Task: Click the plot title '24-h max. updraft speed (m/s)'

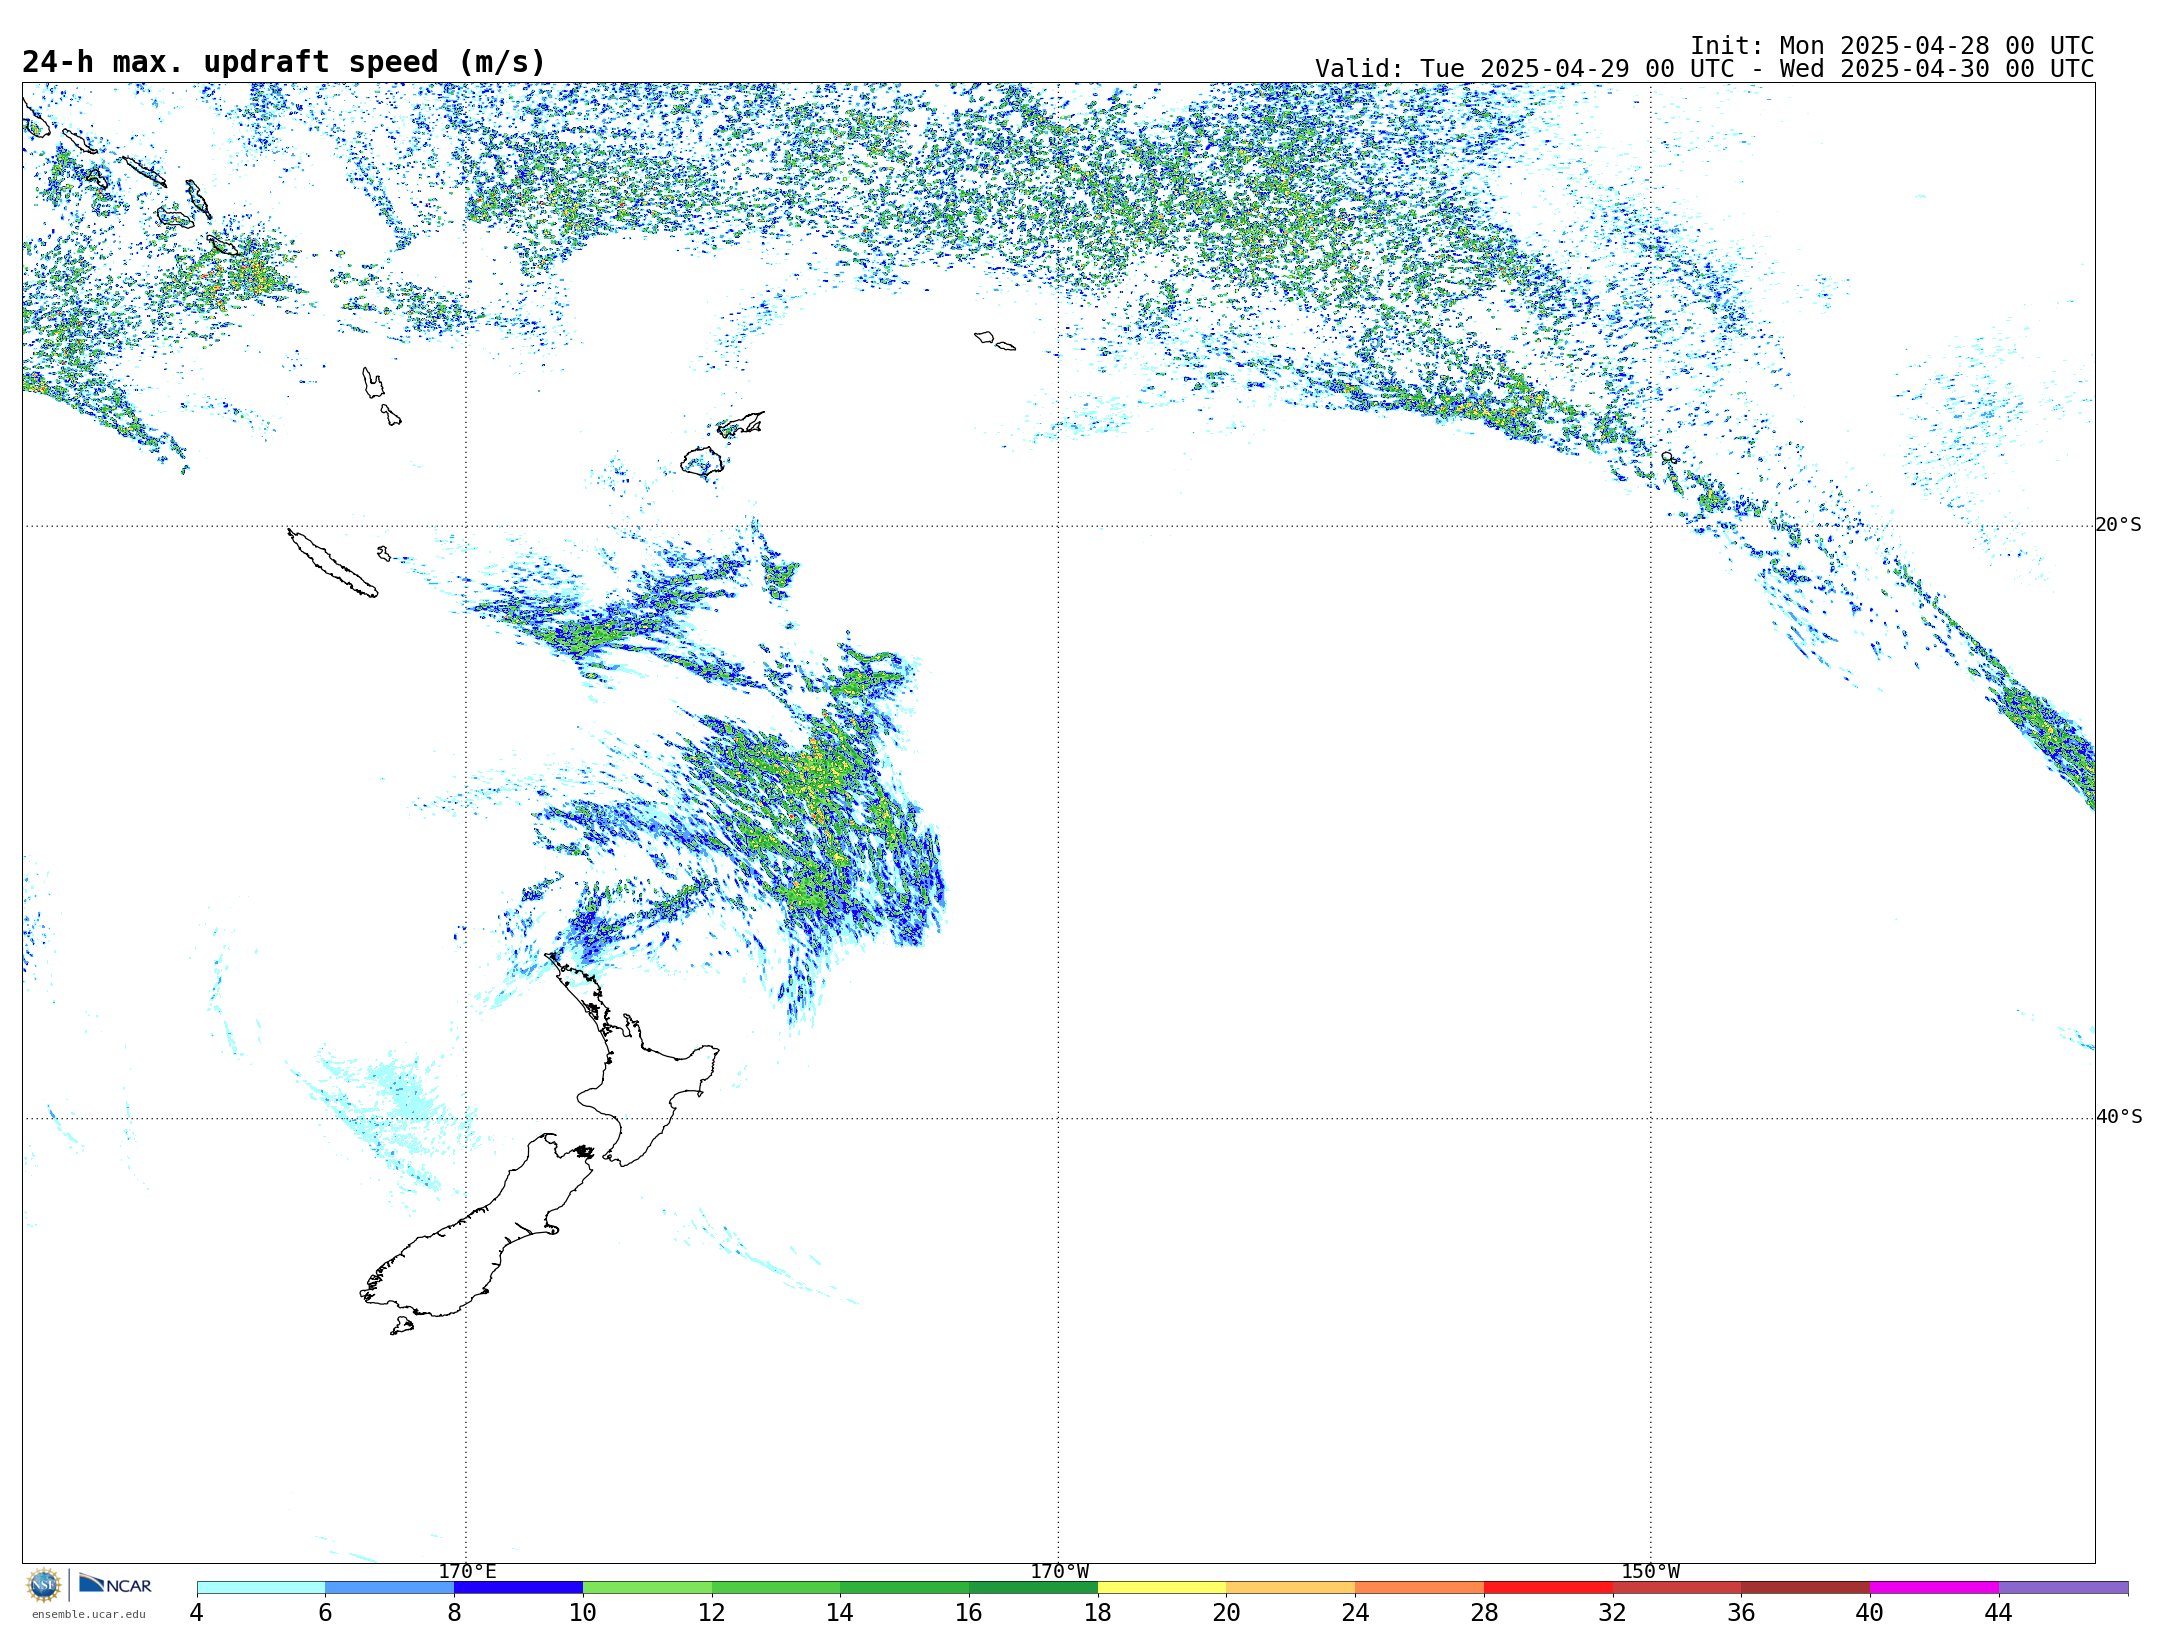Action: (284, 62)
